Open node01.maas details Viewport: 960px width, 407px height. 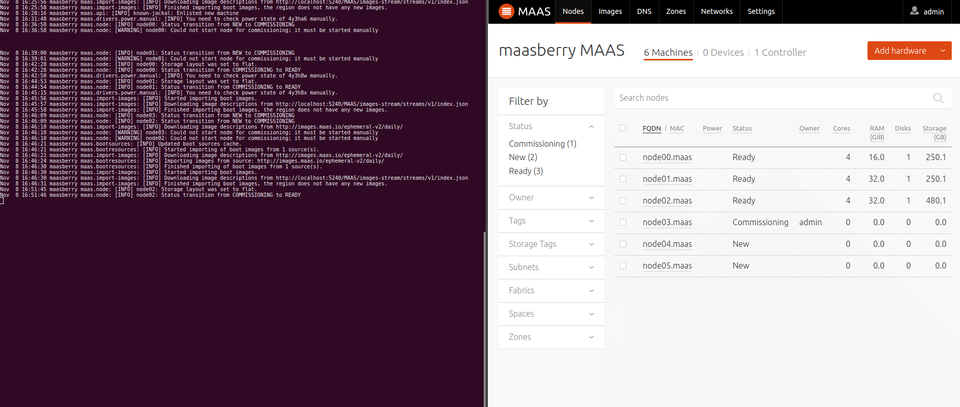tap(667, 179)
